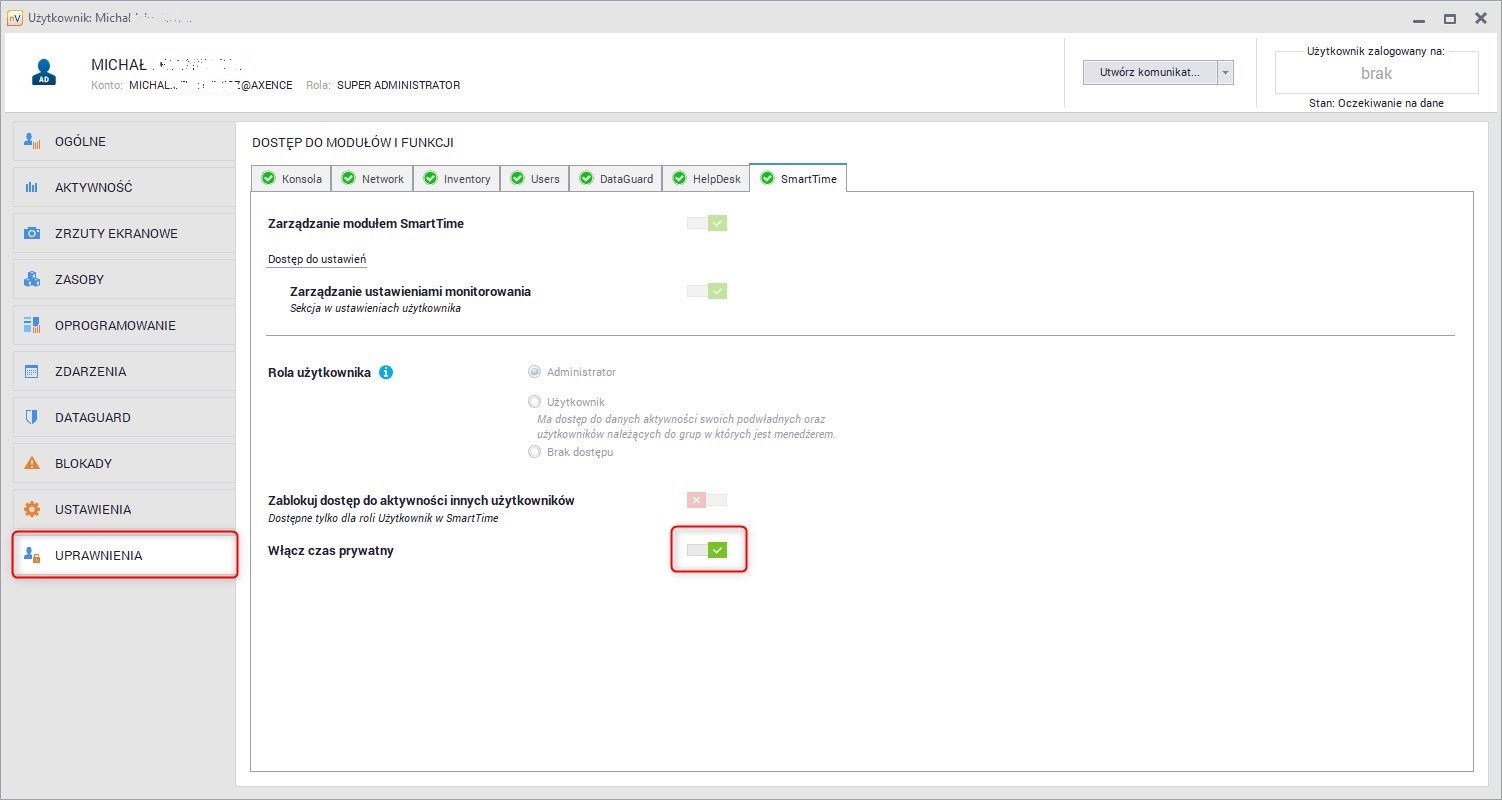Open Zasoby cubes icon

(32, 279)
